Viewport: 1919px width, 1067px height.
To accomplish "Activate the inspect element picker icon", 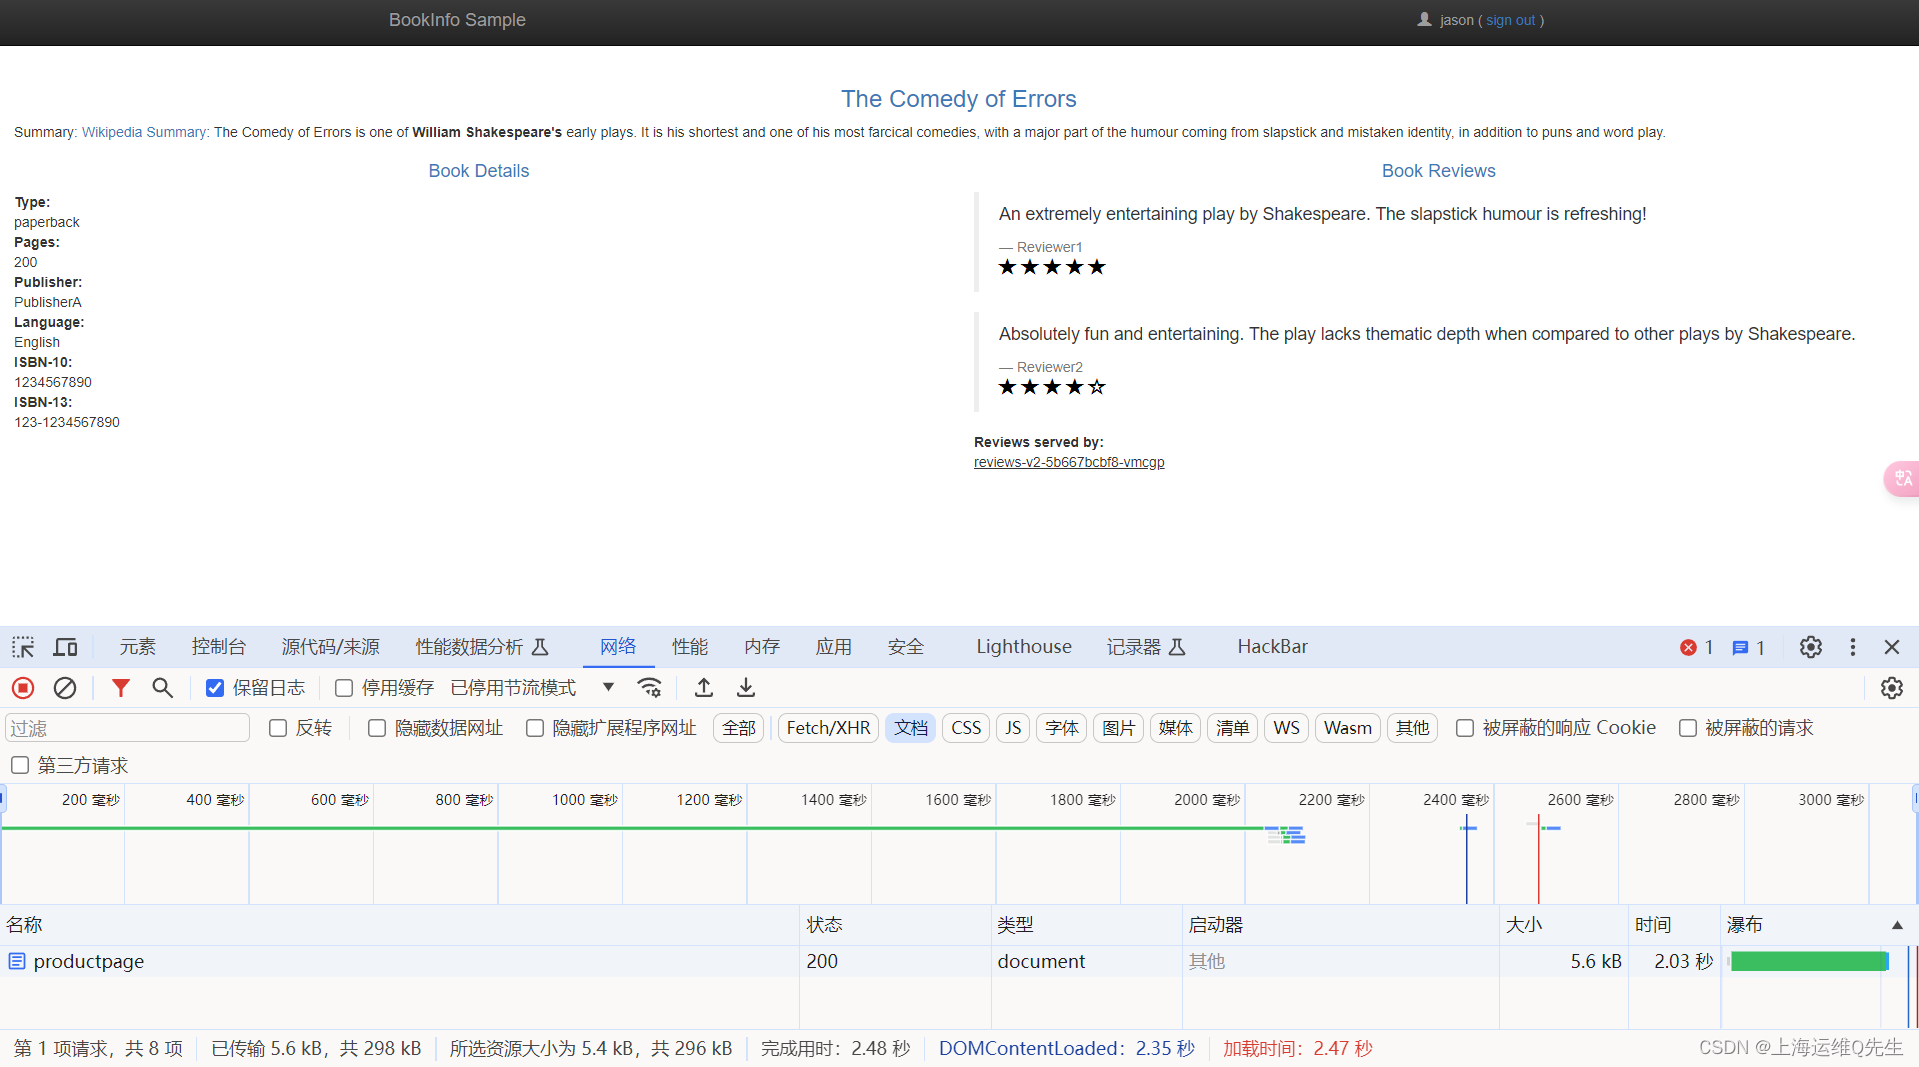I will pyautogui.click(x=23, y=647).
